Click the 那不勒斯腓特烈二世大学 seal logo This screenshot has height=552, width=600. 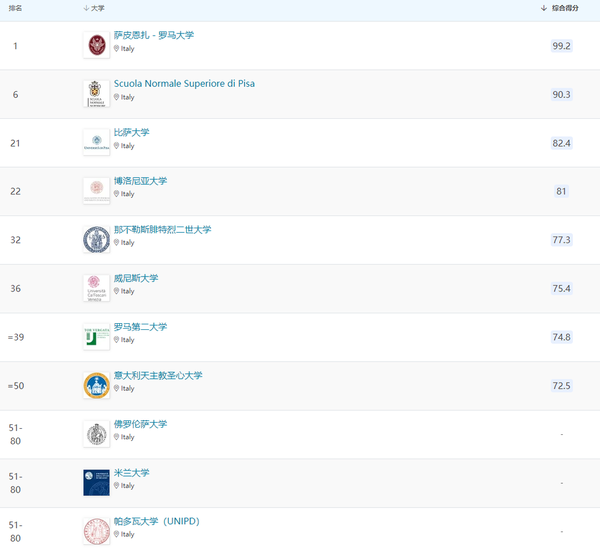pos(96,239)
